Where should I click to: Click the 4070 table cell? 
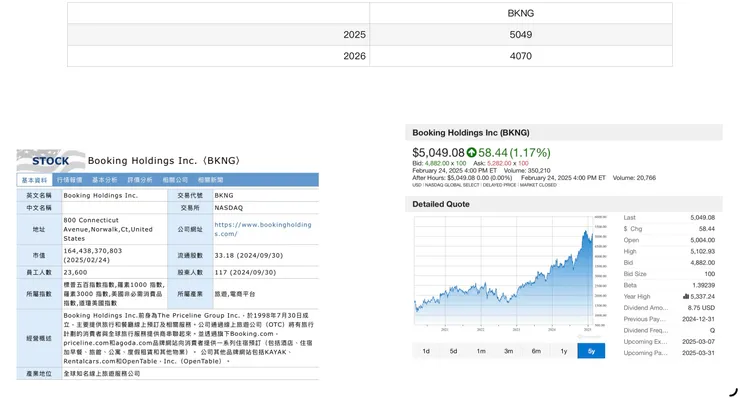[521, 56]
